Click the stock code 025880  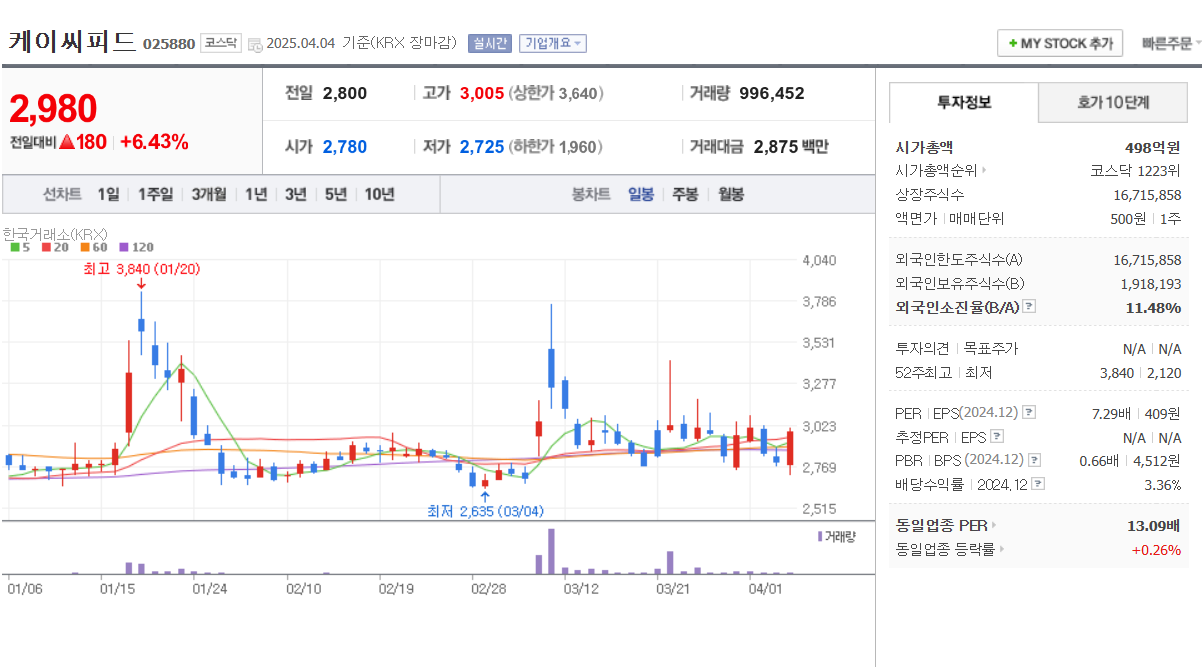[x=169, y=44]
